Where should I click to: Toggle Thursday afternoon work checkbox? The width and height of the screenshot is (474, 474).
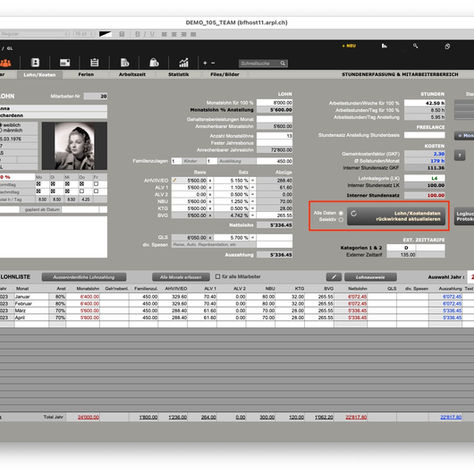82,191
